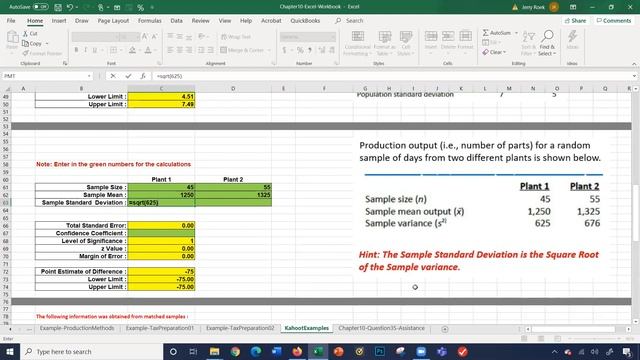This screenshot has height=360, width=640.
Task: Click the percent style icon in Quick Access
Action: 140,7
